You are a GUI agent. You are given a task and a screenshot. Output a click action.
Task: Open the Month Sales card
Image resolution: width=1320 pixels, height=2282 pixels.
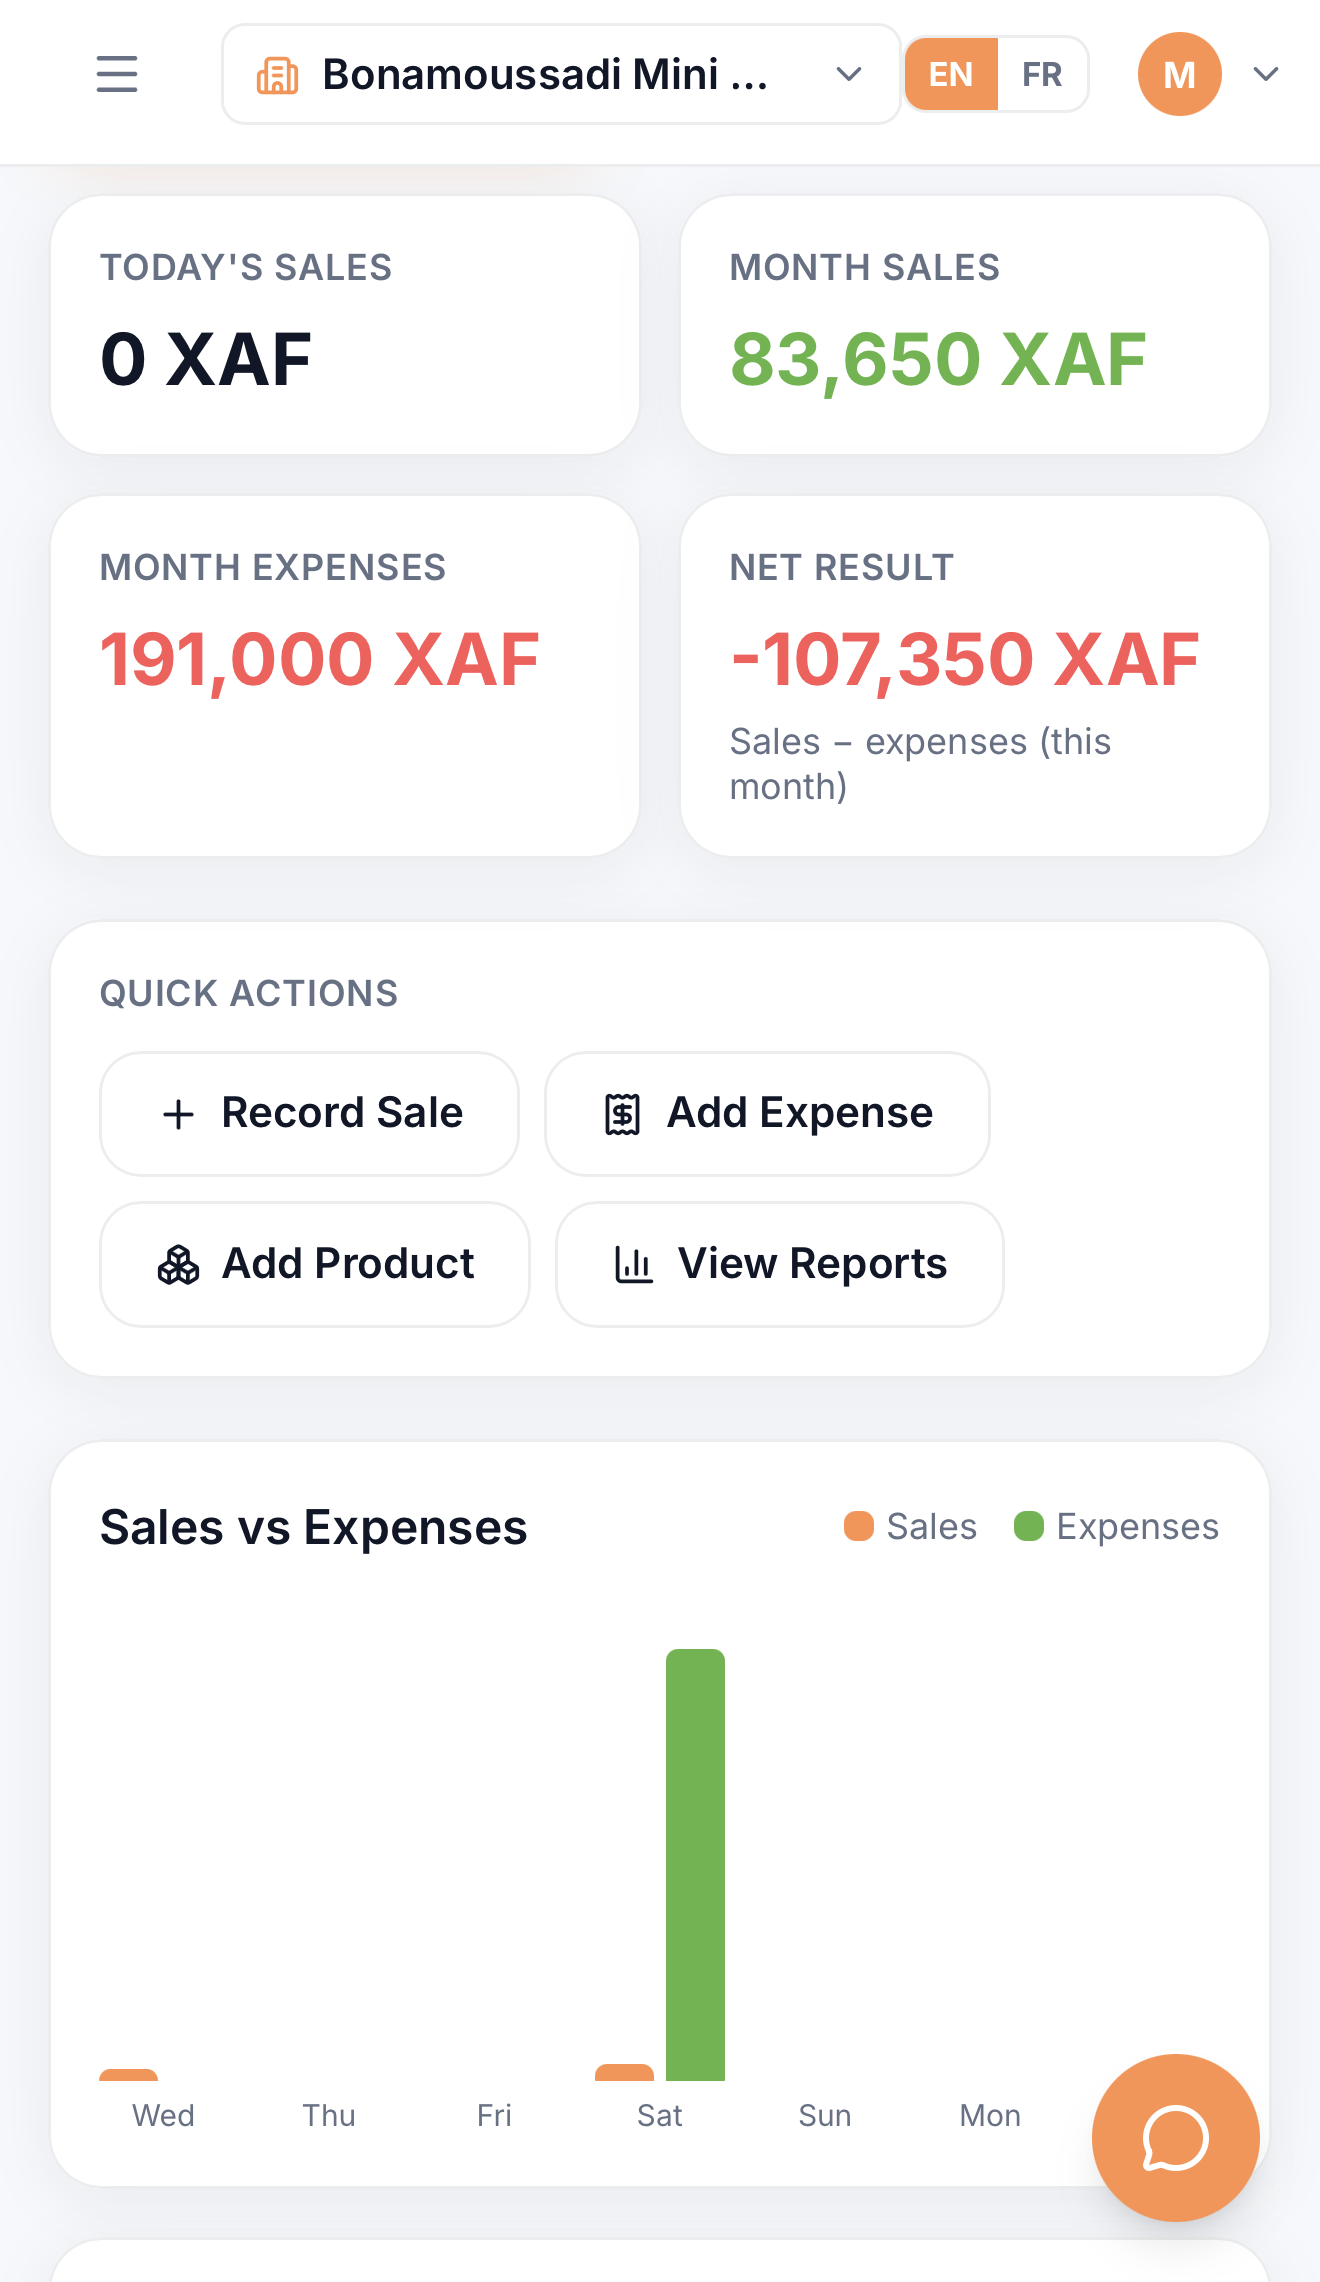click(x=975, y=325)
